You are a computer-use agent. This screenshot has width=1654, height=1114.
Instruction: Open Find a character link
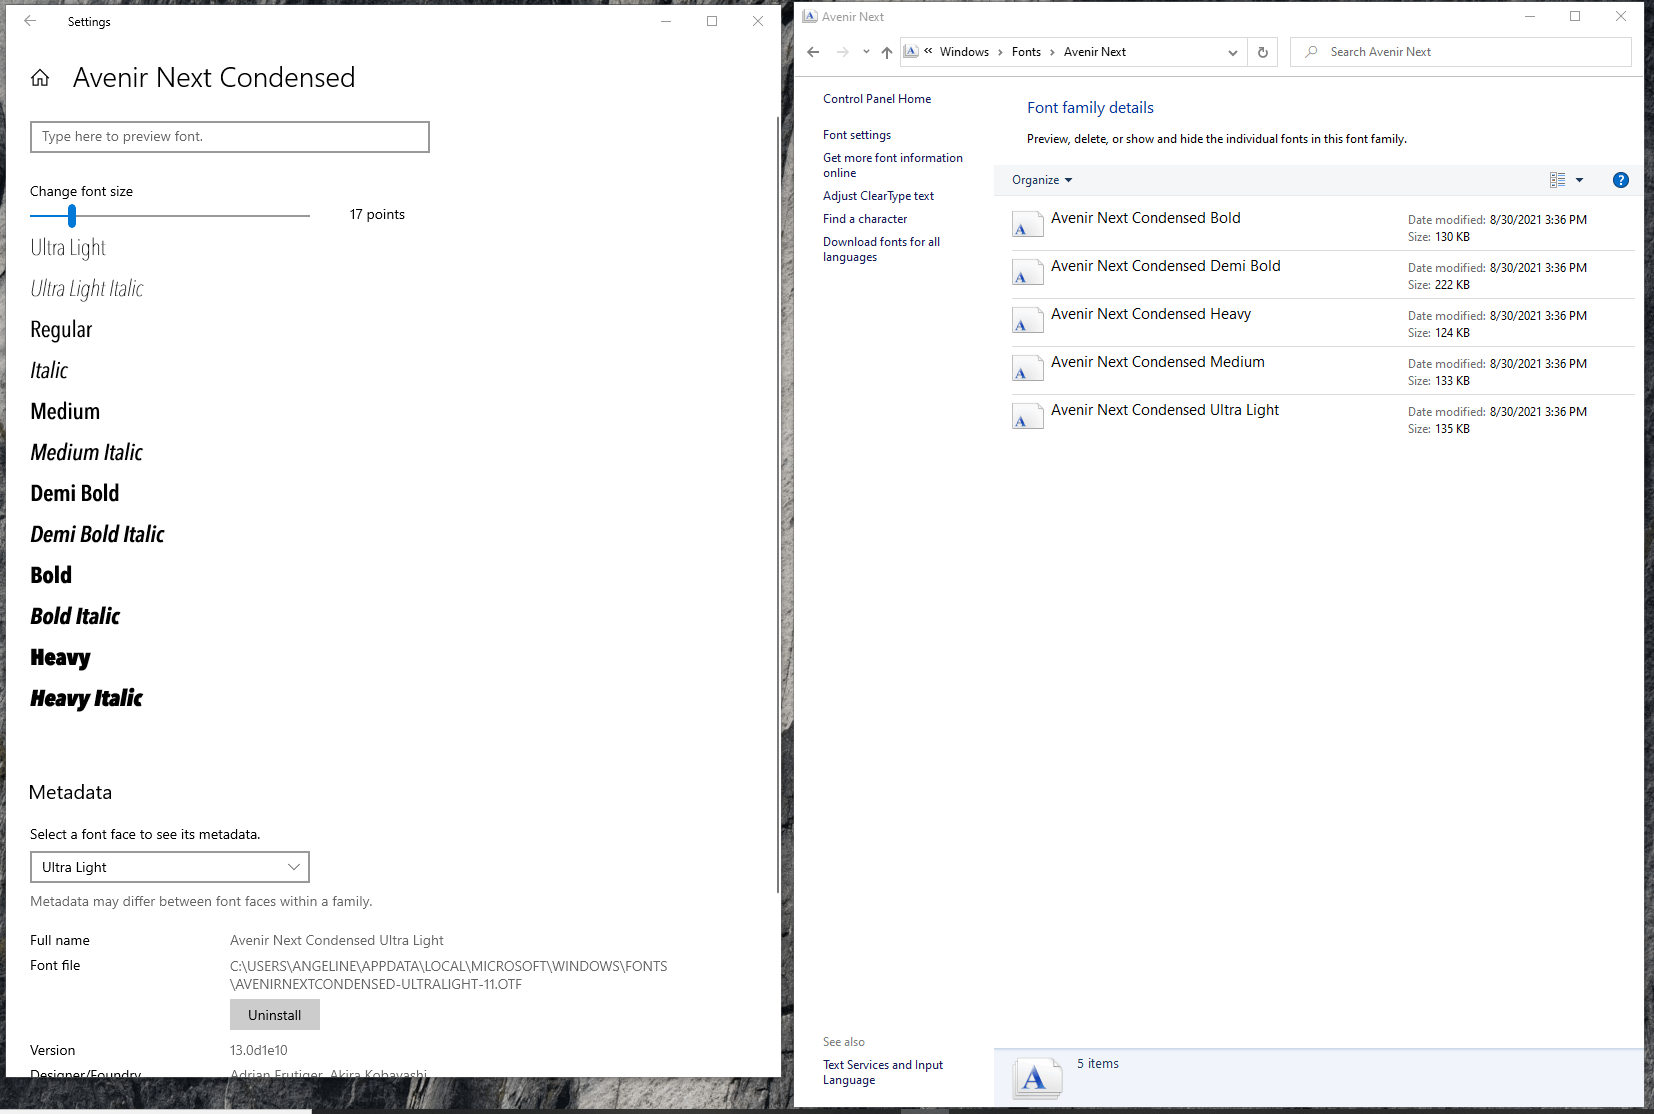tap(865, 219)
